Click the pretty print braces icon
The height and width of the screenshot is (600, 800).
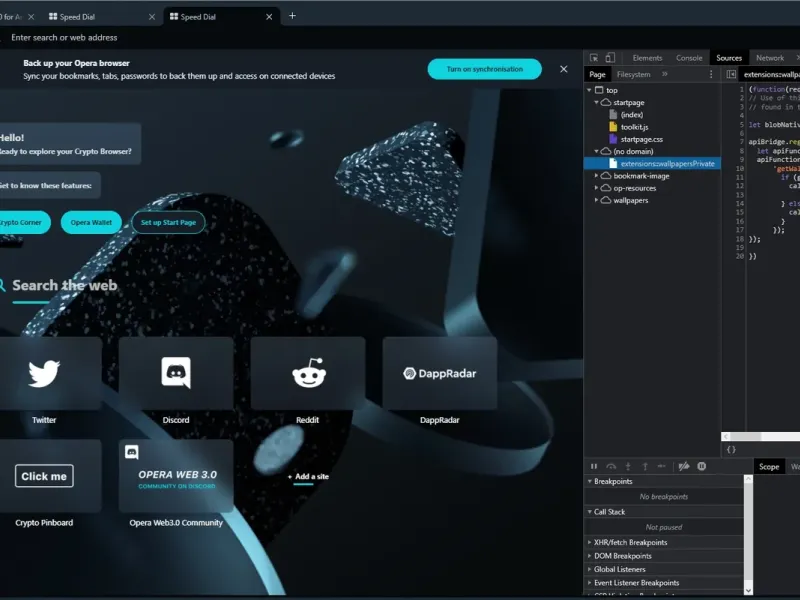pyautogui.click(x=731, y=449)
